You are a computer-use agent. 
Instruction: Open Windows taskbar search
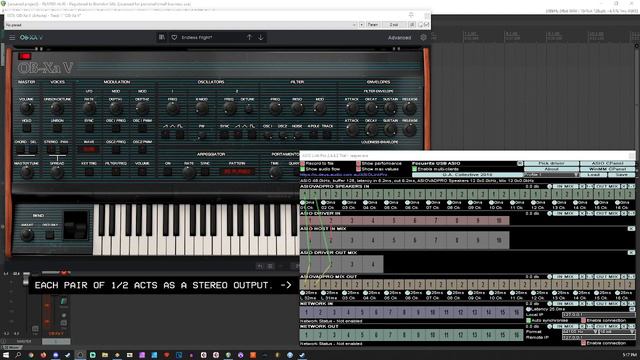coord(18,355)
